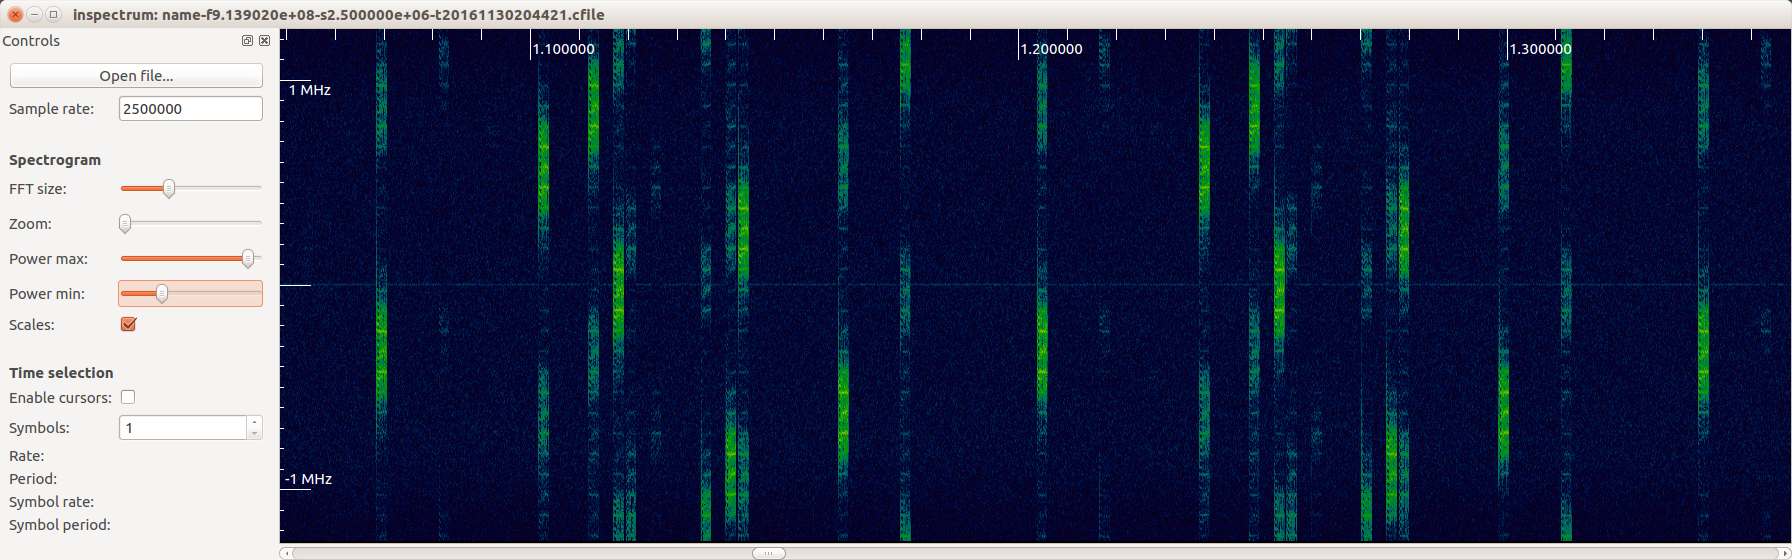Image resolution: width=1792 pixels, height=560 pixels.
Task: Click the Period: label
Action: tap(33, 479)
